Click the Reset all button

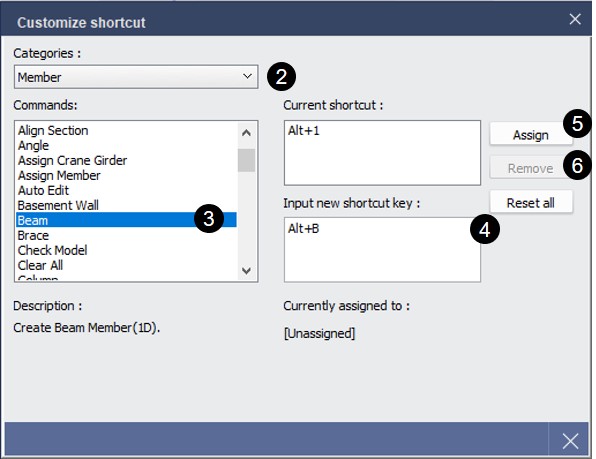[531, 203]
